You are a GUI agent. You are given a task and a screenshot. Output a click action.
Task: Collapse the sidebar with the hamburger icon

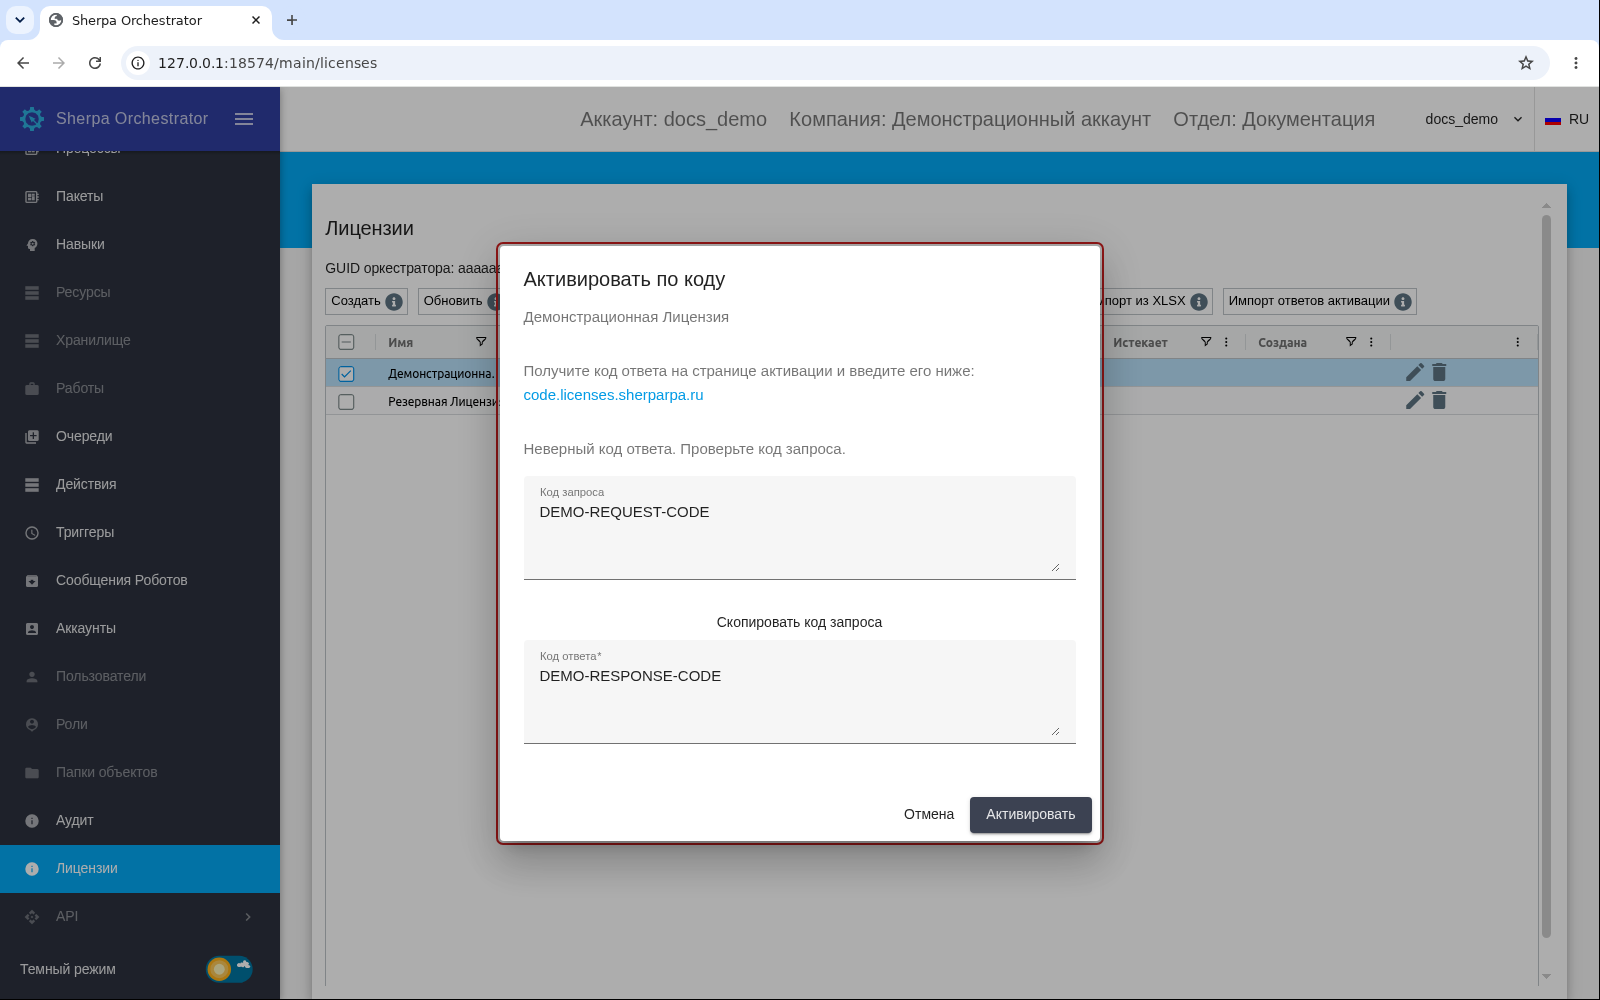(x=244, y=119)
